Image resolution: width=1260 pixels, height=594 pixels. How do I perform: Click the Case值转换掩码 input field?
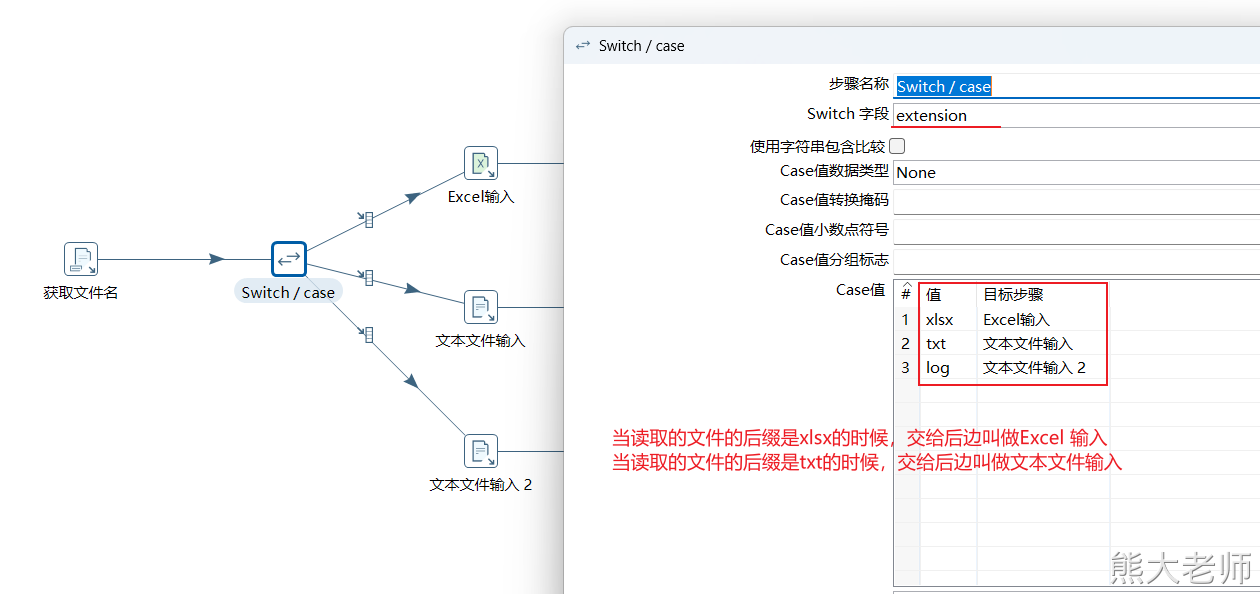tap(1077, 201)
